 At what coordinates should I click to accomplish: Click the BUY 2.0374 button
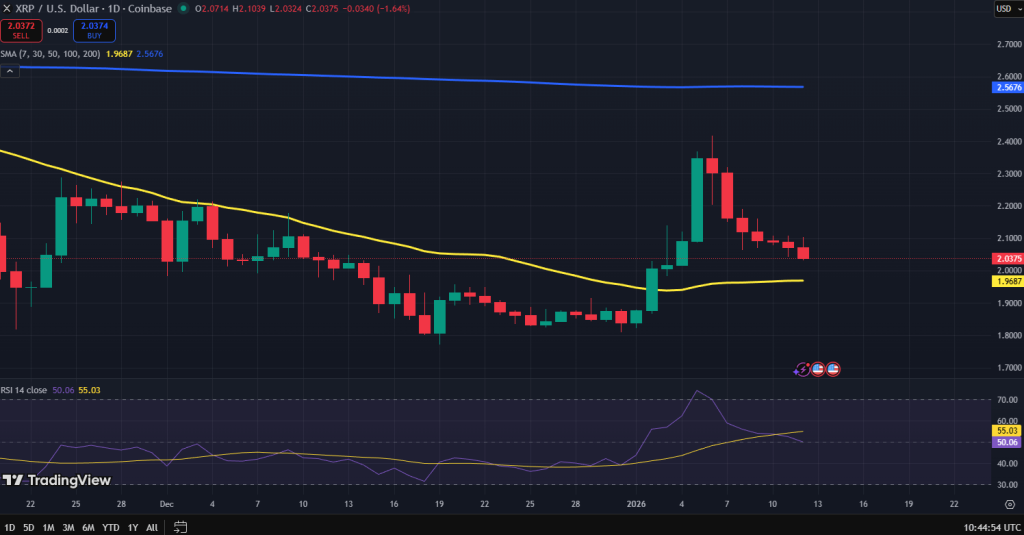click(94, 31)
